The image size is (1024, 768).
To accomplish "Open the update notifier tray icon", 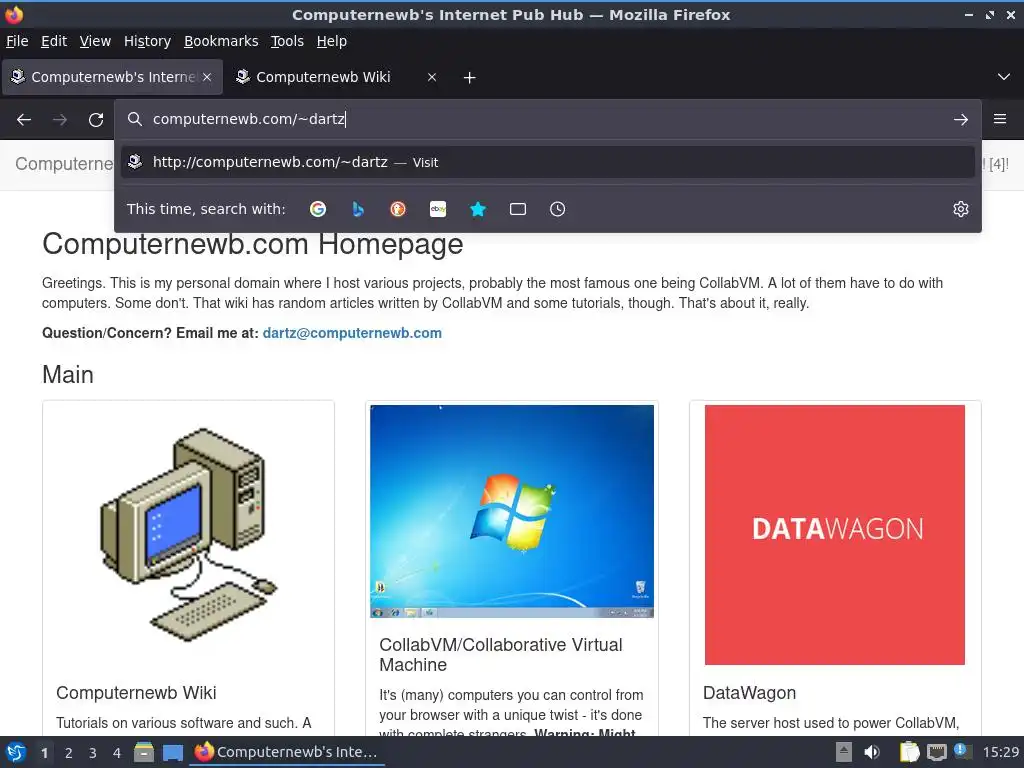I will (x=962, y=751).
